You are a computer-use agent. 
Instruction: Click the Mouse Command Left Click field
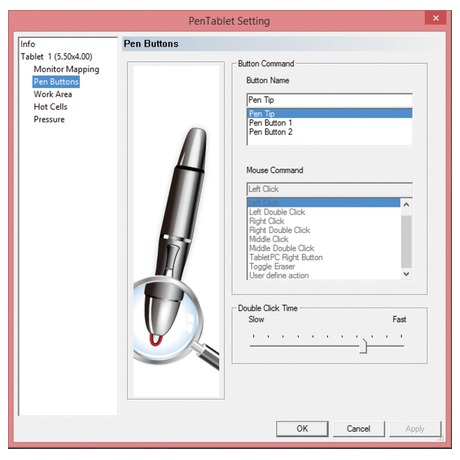[329, 189]
